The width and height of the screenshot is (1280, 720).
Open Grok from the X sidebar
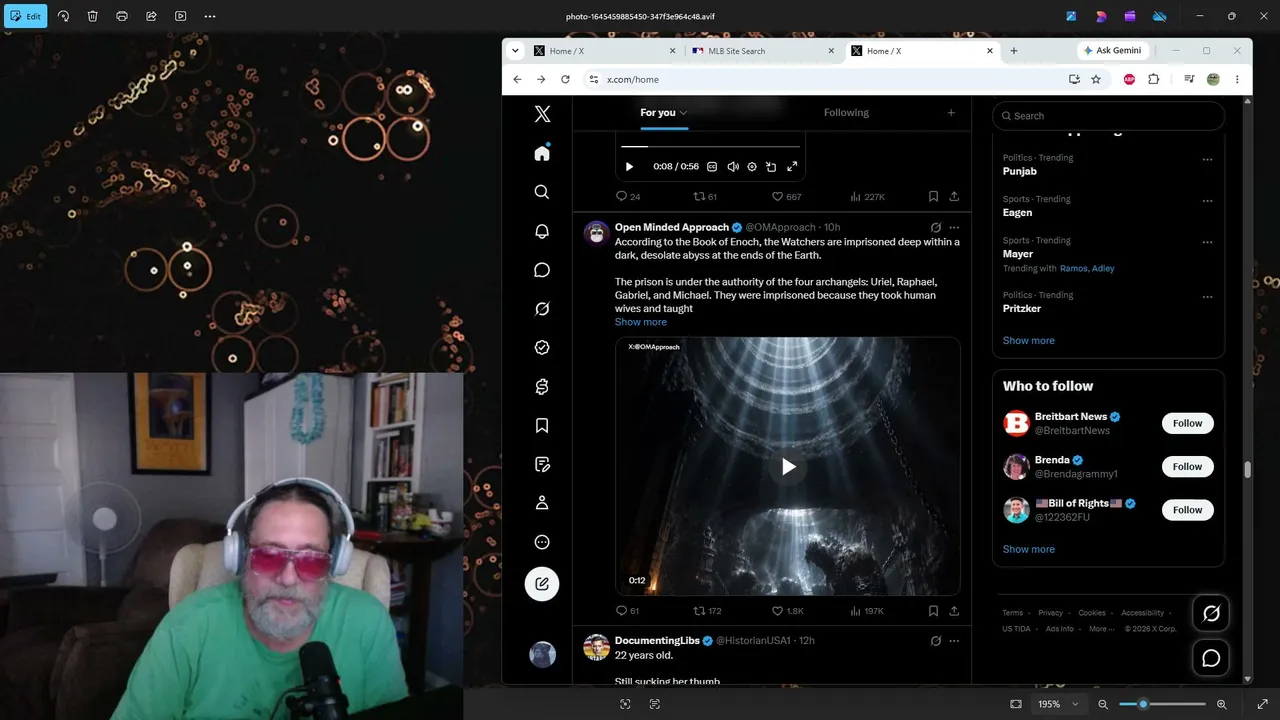542,309
